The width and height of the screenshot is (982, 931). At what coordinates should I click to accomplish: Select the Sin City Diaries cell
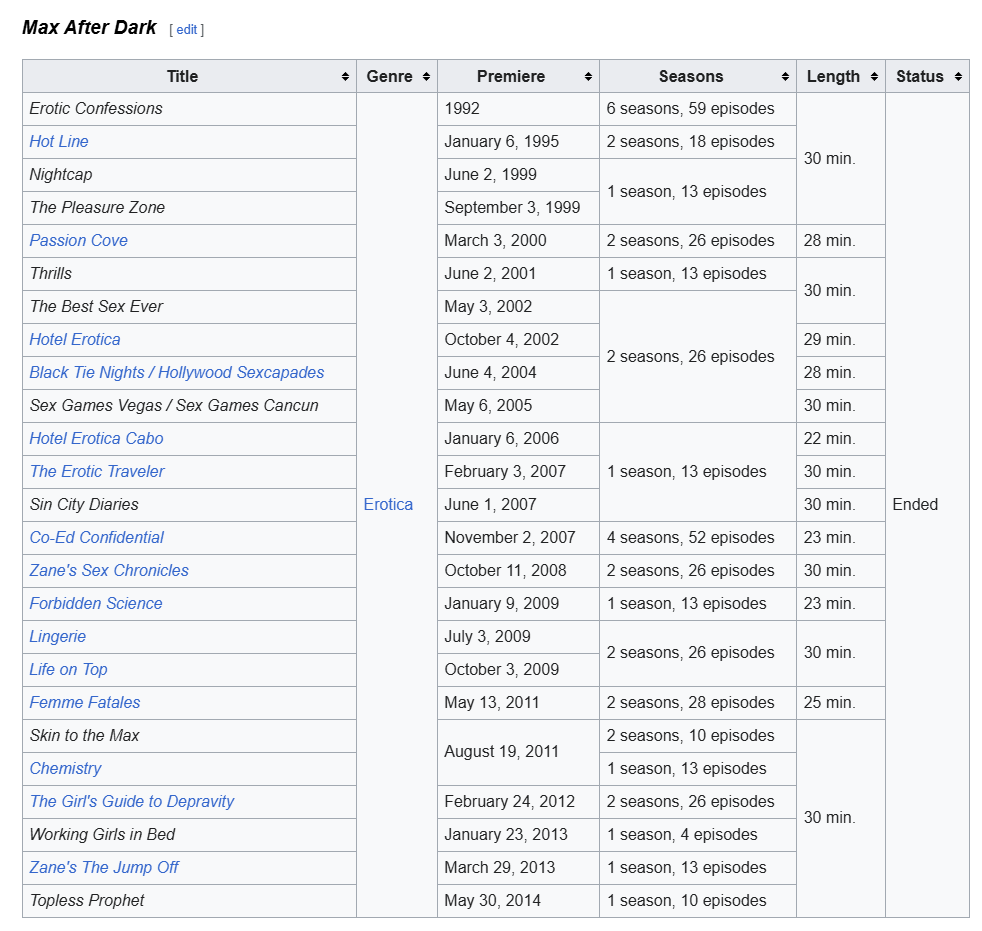pyautogui.click(x=189, y=505)
